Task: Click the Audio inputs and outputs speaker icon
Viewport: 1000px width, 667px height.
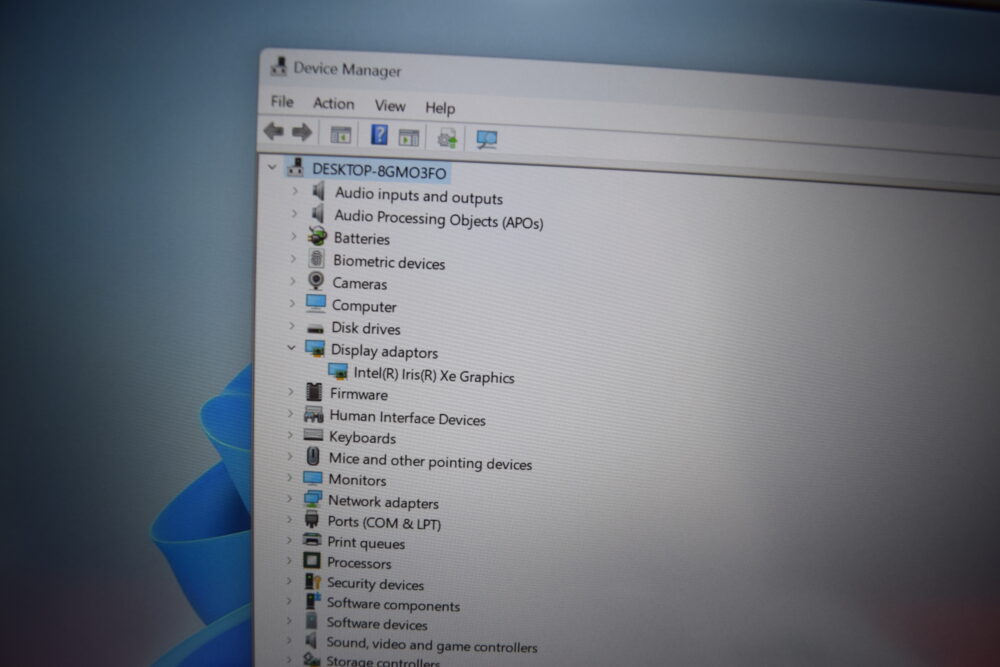Action: (x=319, y=191)
